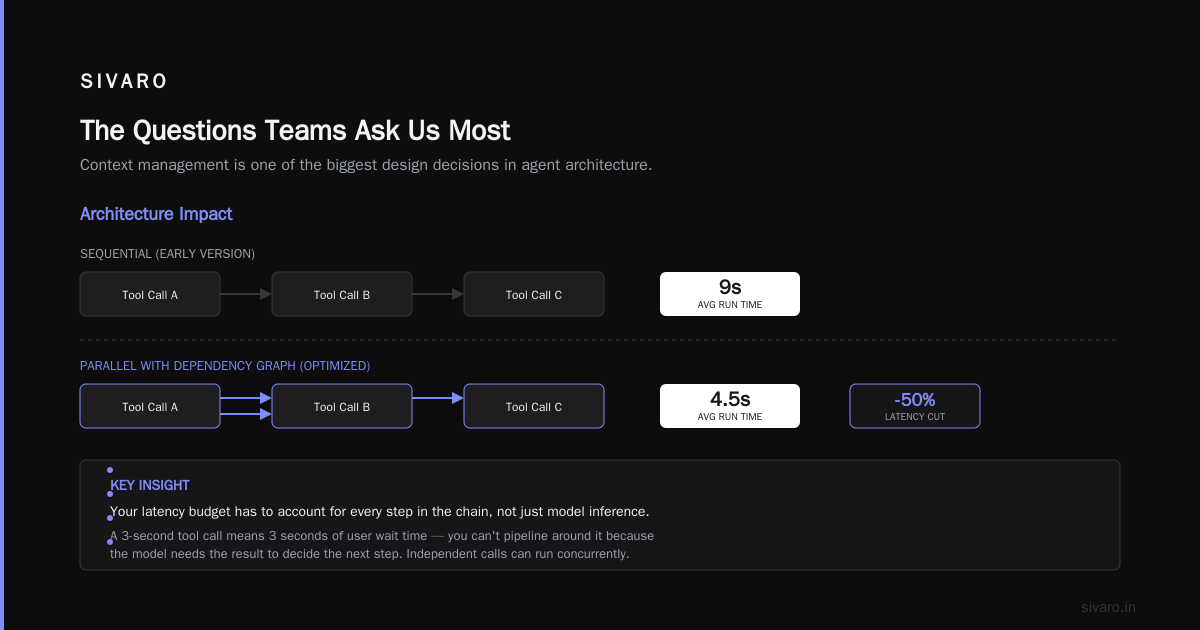Click arrow between sequential Tool Call B and C

(x=438, y=294)
